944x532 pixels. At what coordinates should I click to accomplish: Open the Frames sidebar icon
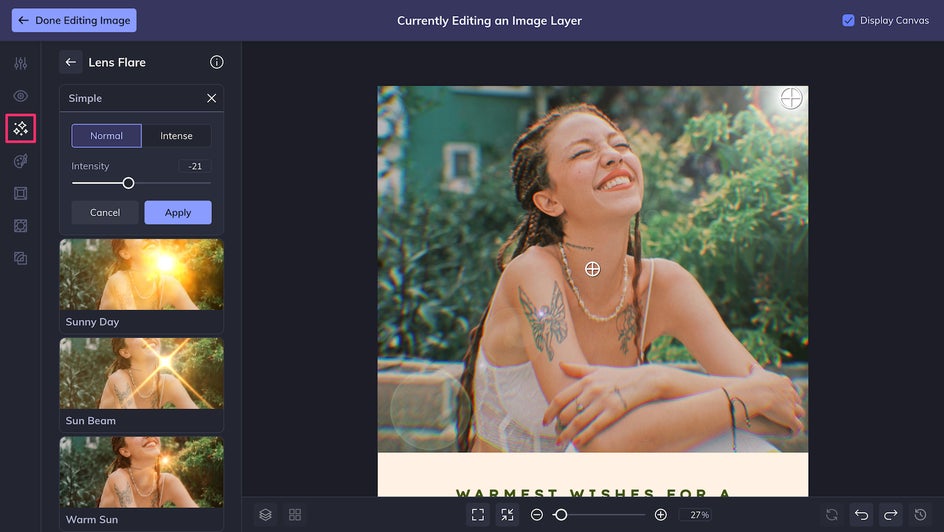(20, 193)
